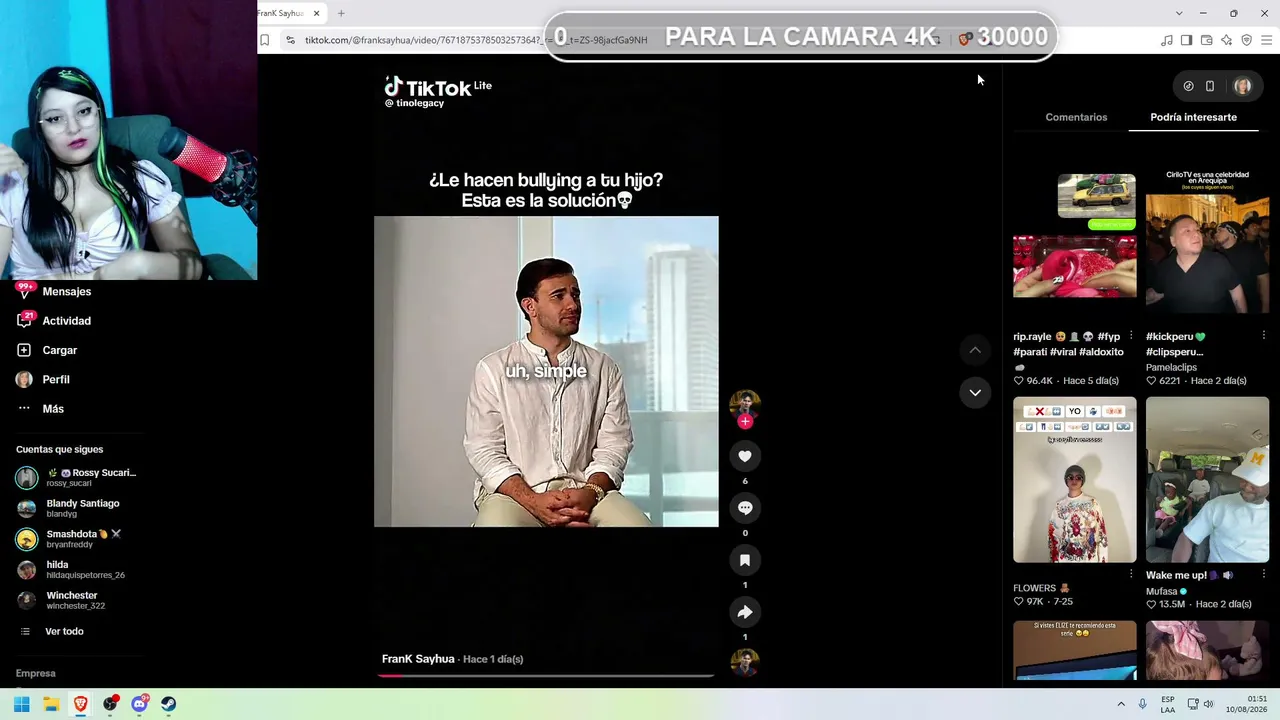Screen dimensions: 1280x720
Task: Share the video using the arrow icon
Action: point(745,612)
